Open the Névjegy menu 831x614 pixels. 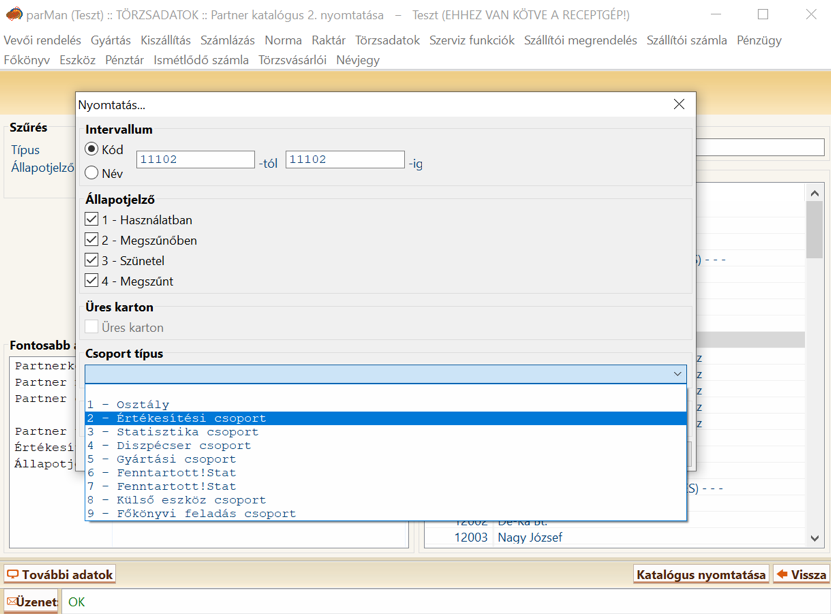[358, 60]
